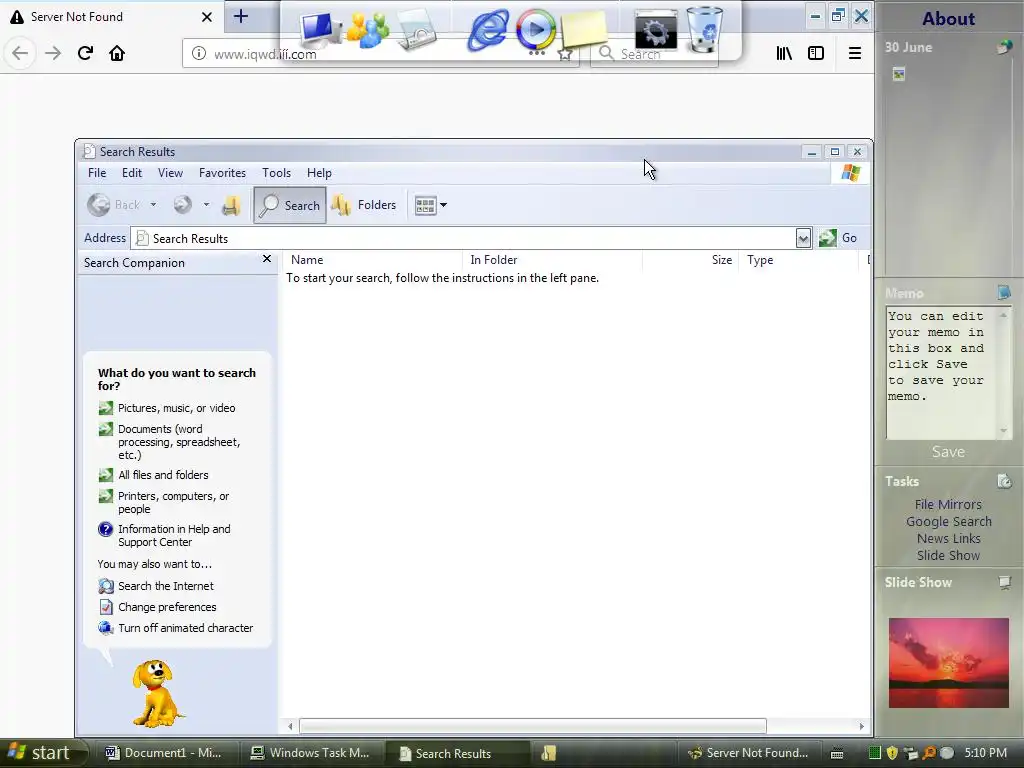Click the sunset slide show thumbnail
This screenshot has width=1024, height=768.
[948, 663]
